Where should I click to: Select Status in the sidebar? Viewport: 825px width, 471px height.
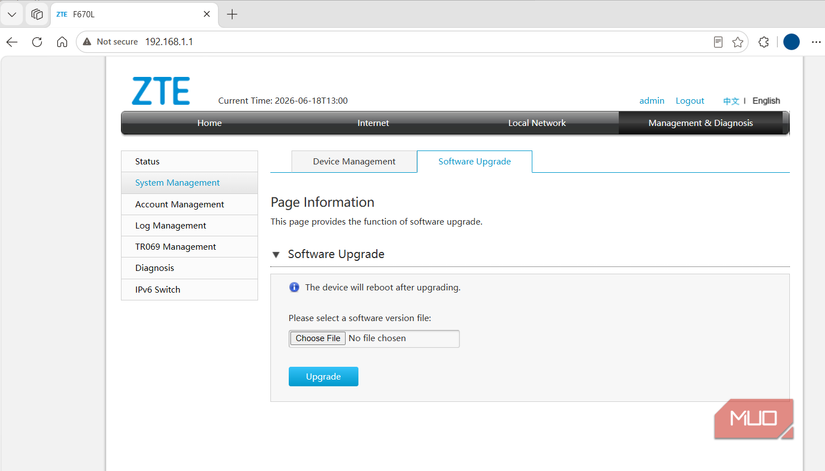coord(189,162)
